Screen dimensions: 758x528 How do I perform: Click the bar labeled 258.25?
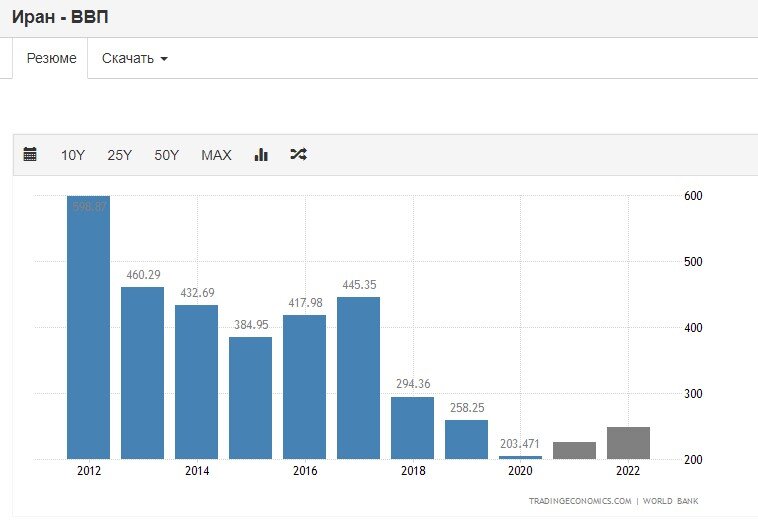(x=466, y=440)
